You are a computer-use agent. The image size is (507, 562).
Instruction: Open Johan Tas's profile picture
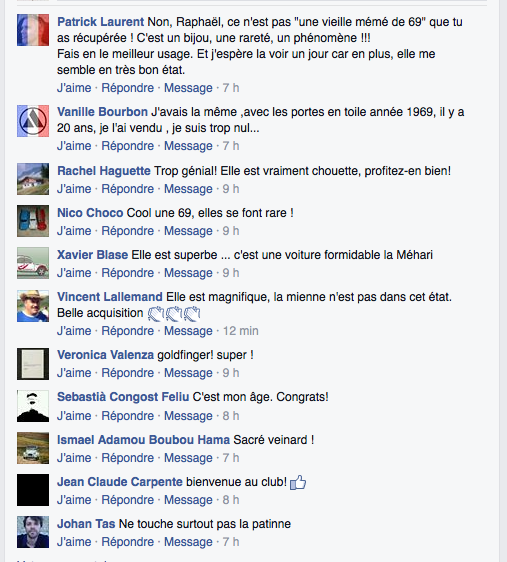(33, 532)
